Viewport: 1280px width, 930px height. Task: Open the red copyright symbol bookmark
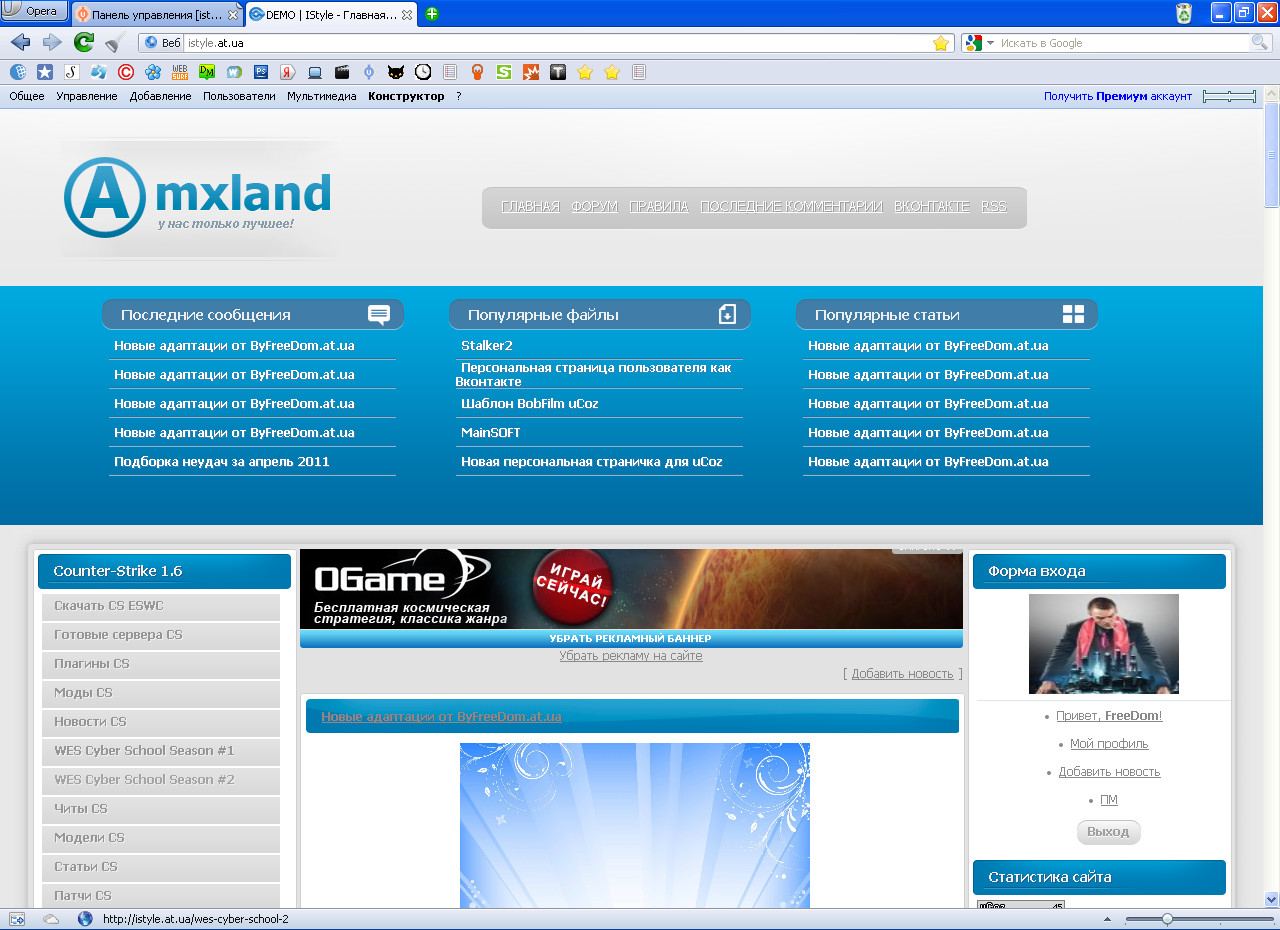(x=126, y=72)
